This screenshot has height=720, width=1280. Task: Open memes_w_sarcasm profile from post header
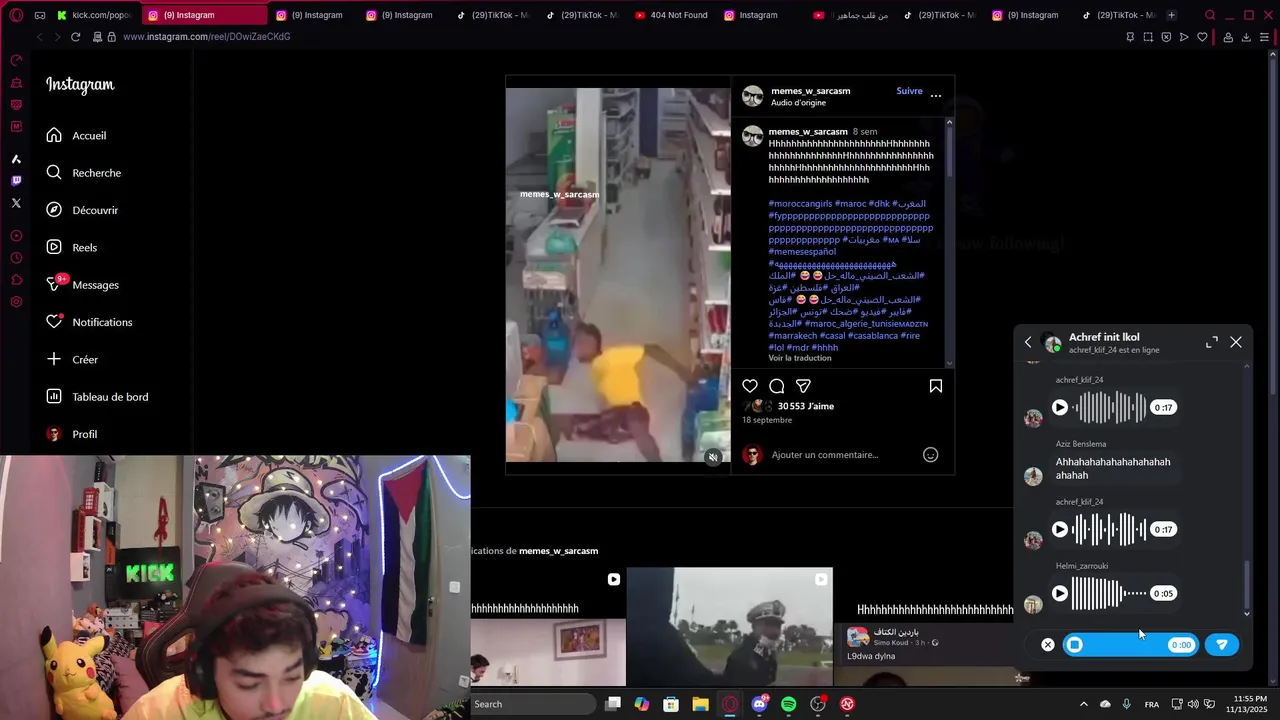tap(810, 91)
